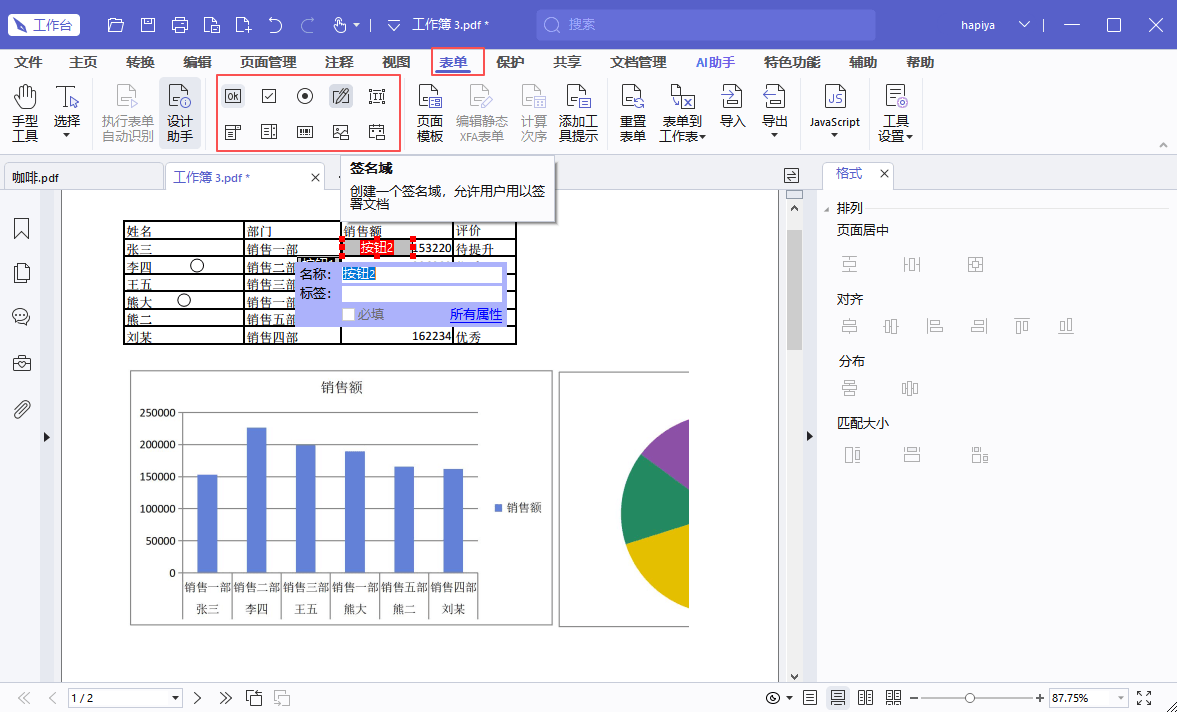Enter full screen mode from status bar
Viewport: 1177px width, 712px height.
click(x=1144, y=698)
